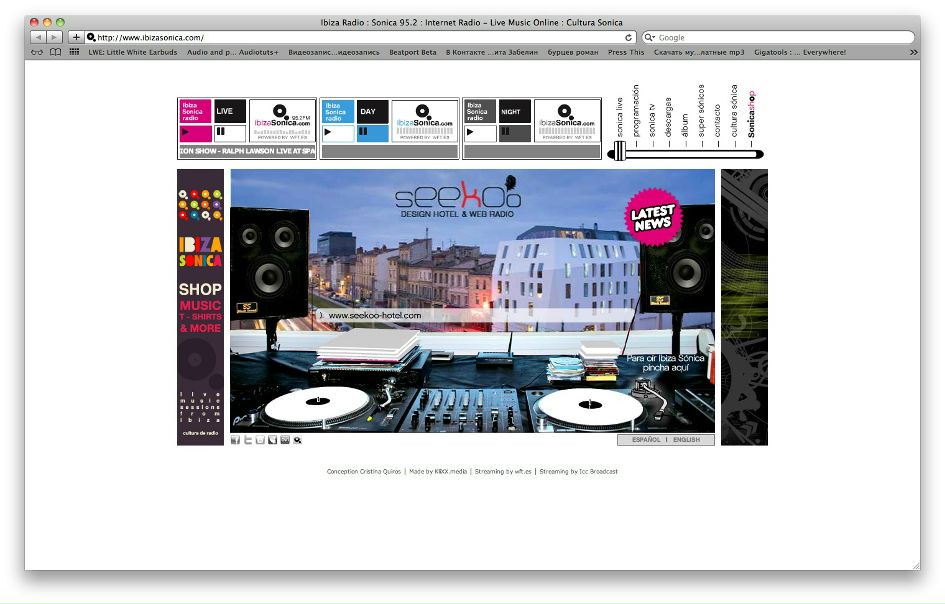Click the Facebook icon below the banner
Viewport: 945px width, 604px height.
[236, 440]
